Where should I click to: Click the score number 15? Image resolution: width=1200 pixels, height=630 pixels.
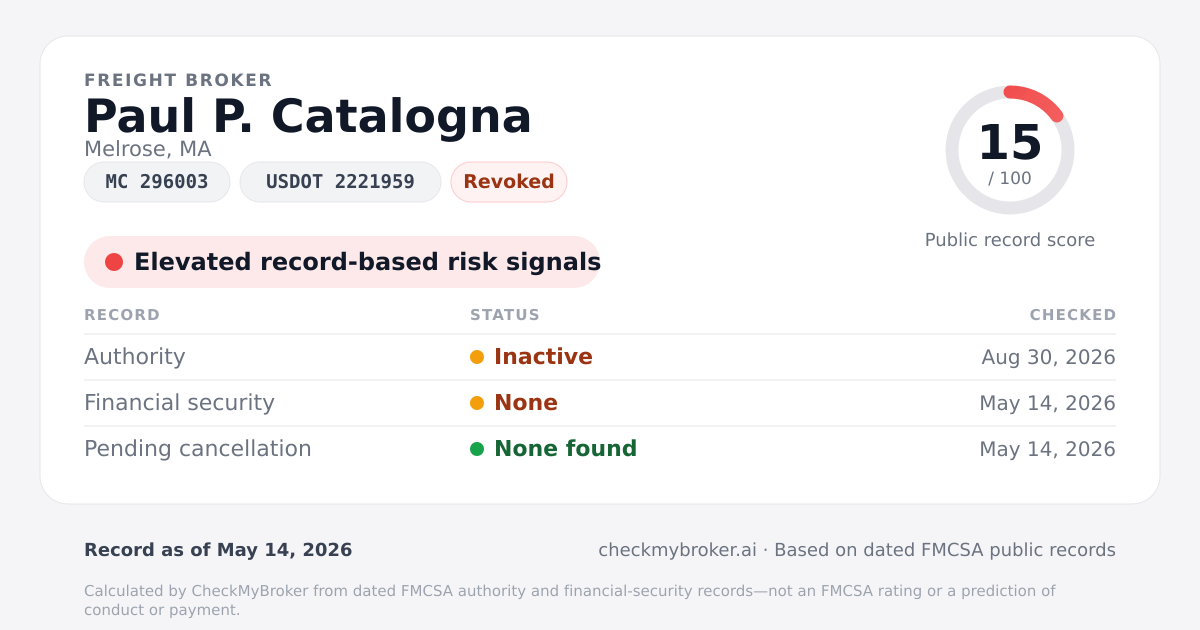[1010, 143]
